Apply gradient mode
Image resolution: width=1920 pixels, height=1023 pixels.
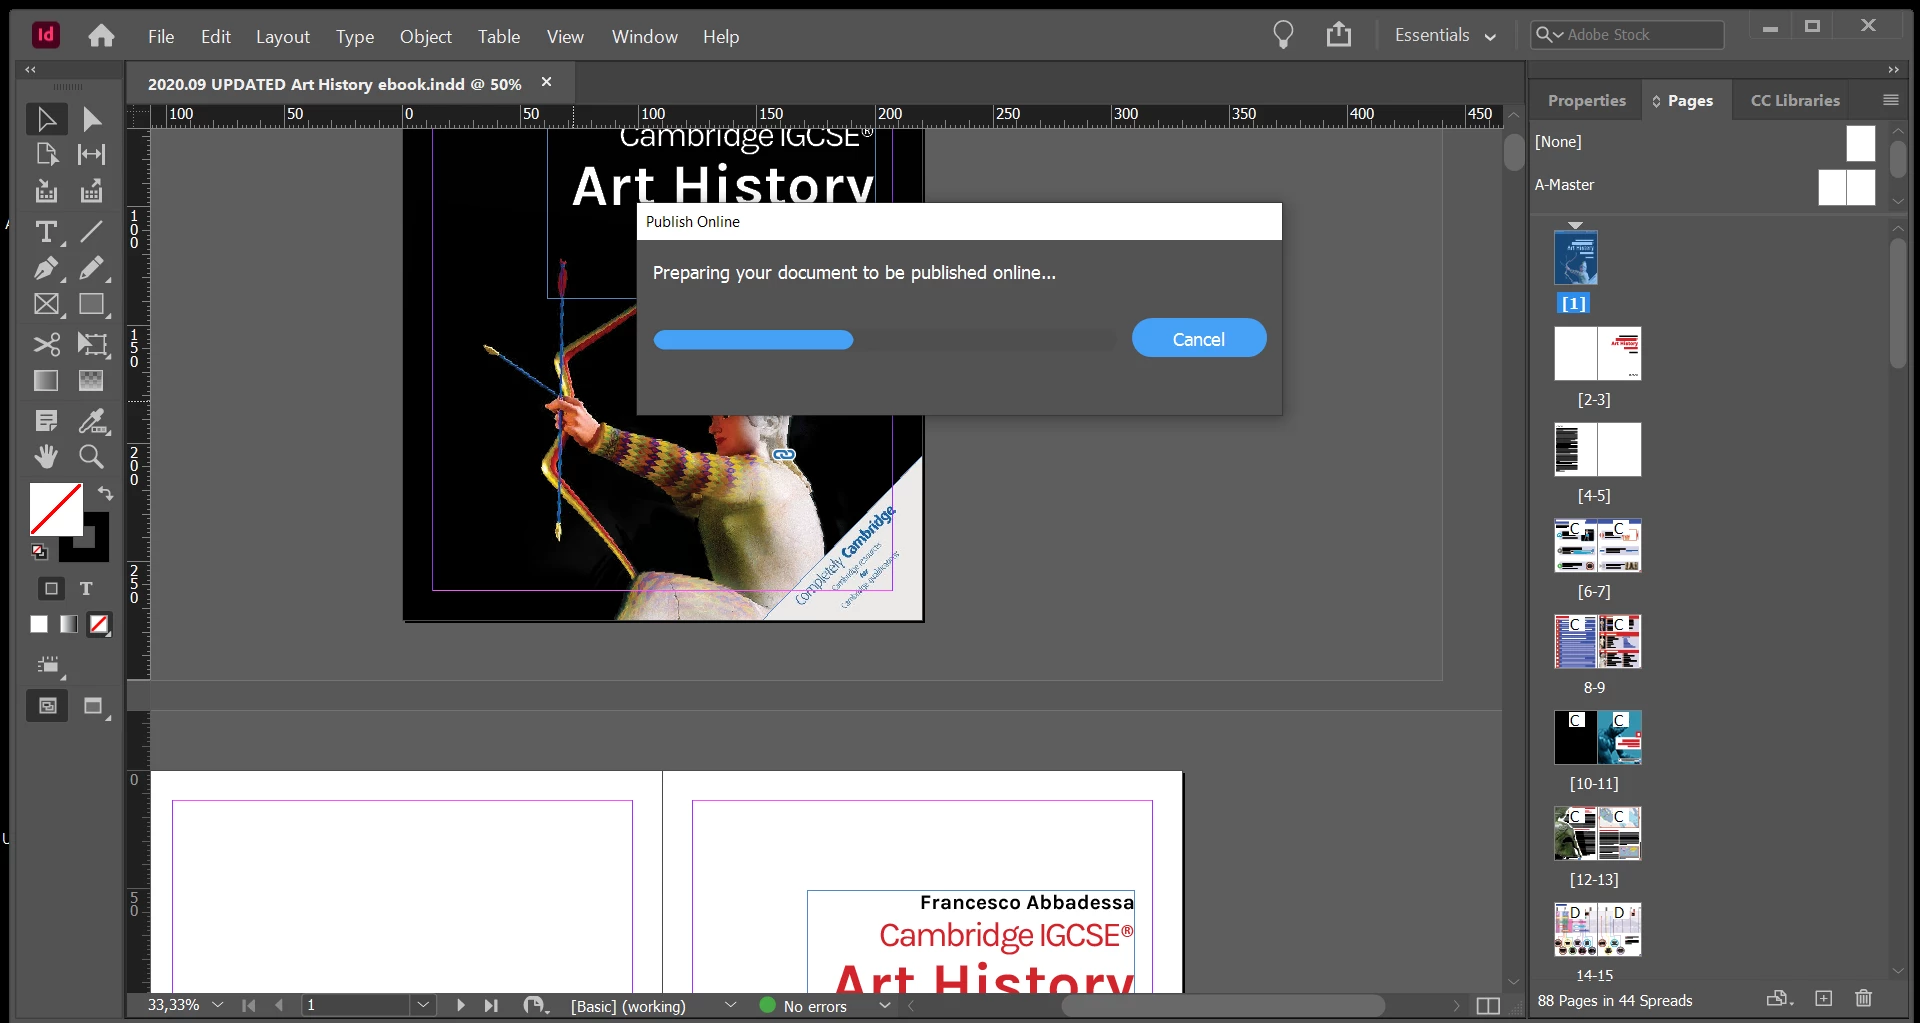point(68,624)
